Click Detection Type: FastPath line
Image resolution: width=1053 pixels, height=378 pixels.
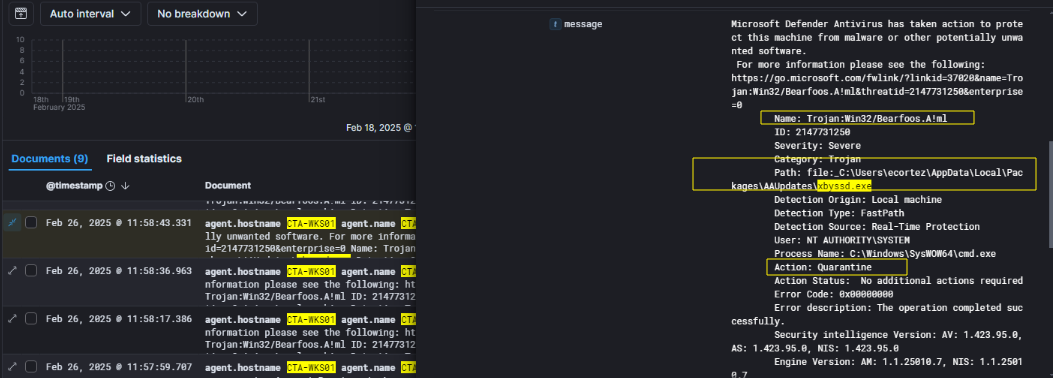tap(844, 214)
